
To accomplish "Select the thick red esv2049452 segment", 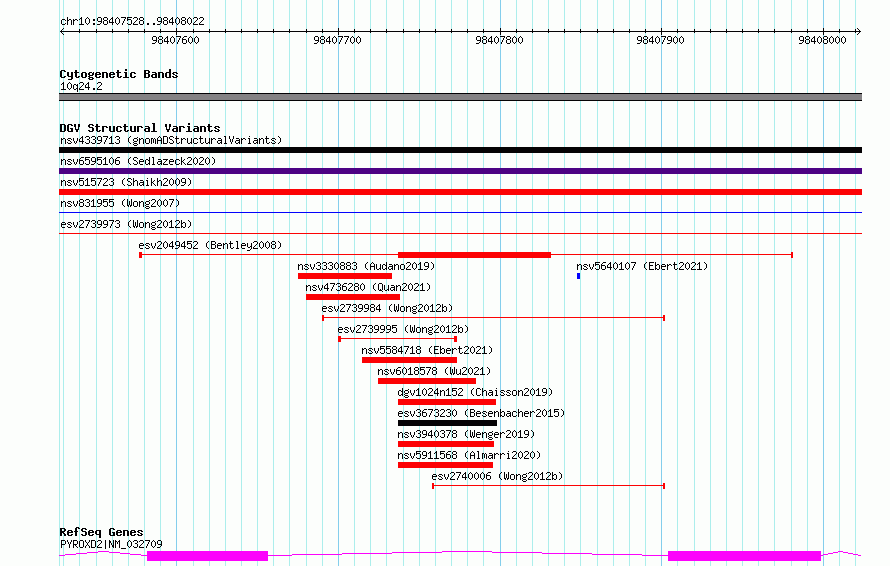I will (x=475, y=255).
